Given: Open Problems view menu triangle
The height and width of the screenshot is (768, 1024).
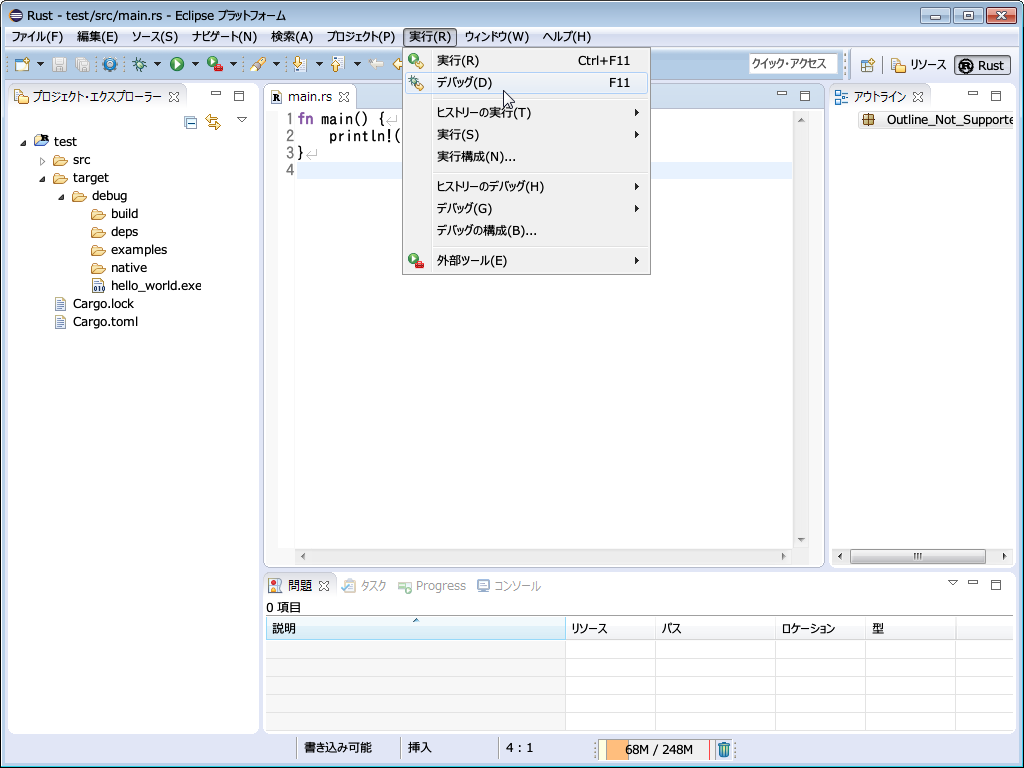Looking at the screenshot, I should tap(953, 583).
